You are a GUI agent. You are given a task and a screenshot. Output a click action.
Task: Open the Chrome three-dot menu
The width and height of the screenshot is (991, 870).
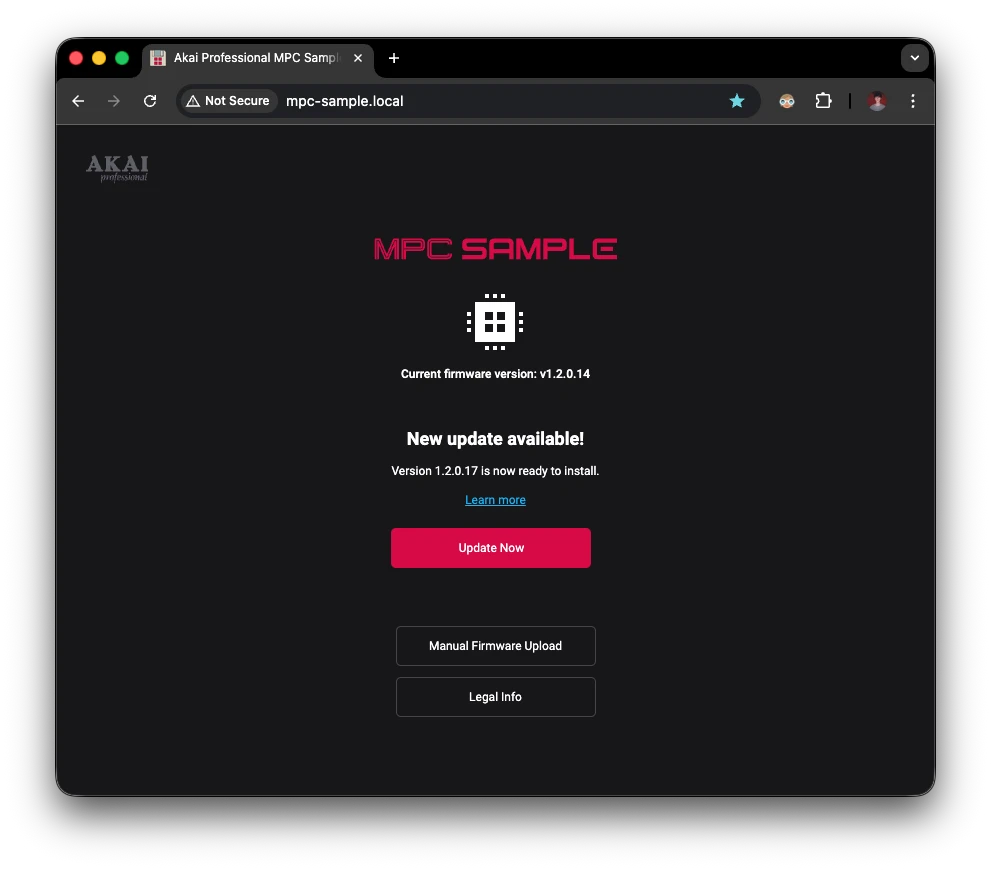tap(913, 101)
